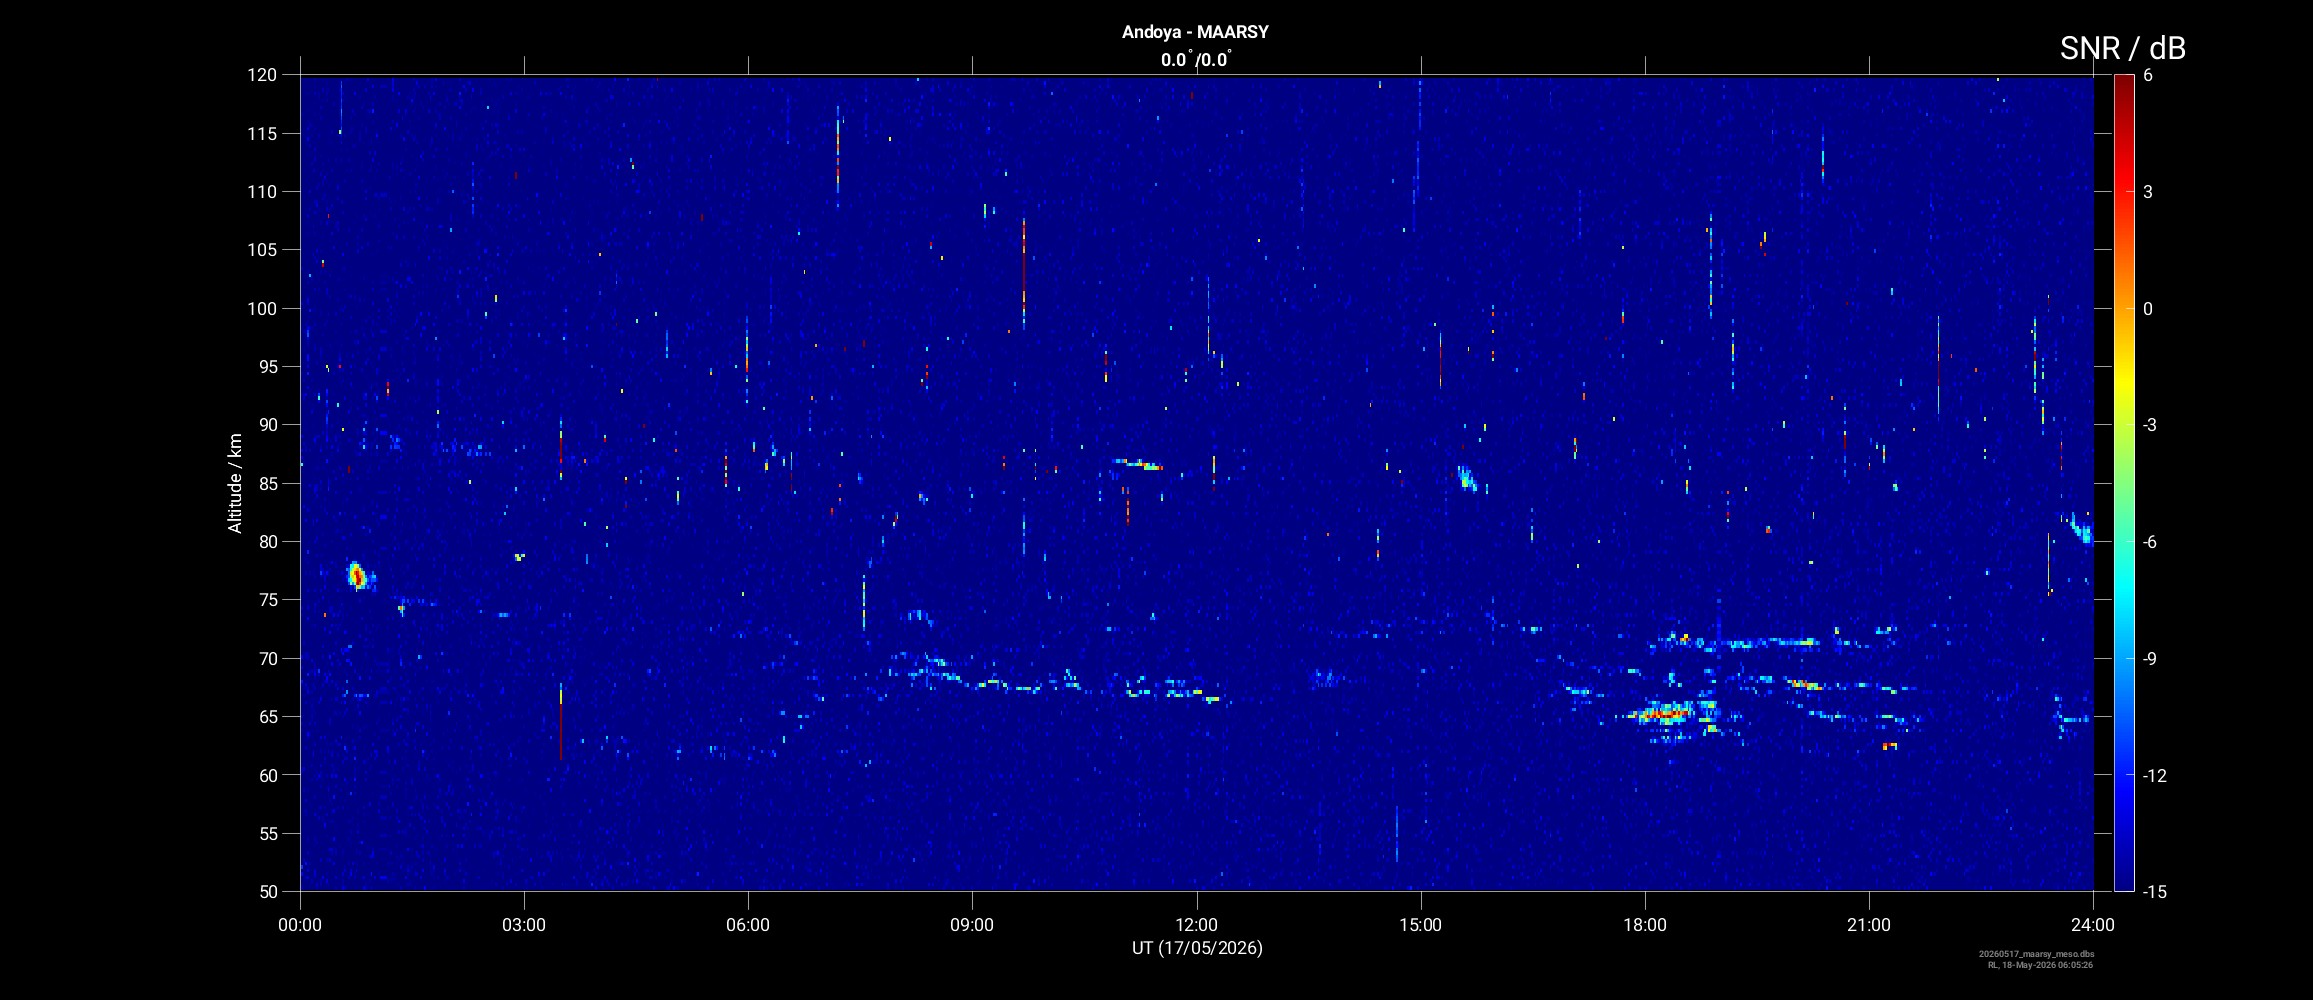Click the altitude tick label "85"
Image resolution: width=2313 pixels, height=1000 pixels.
click(x=267, y=484)
